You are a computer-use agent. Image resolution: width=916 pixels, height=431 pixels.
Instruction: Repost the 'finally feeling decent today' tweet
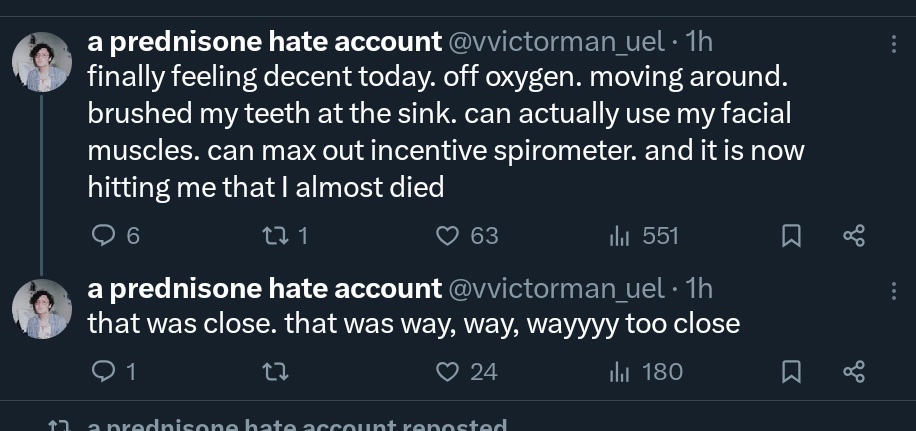click(284, 236)
